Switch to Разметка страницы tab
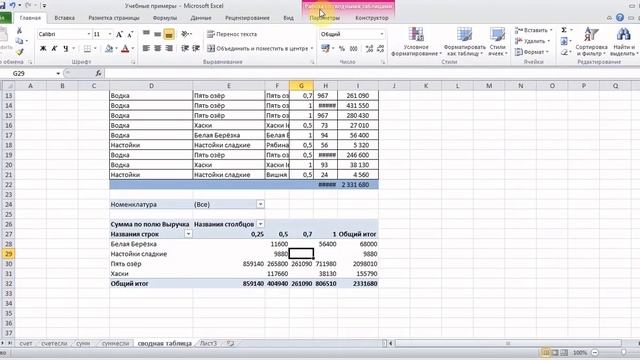Image resolution: width=640 pixels, height=360 pixels. click(x=114, y=18)
